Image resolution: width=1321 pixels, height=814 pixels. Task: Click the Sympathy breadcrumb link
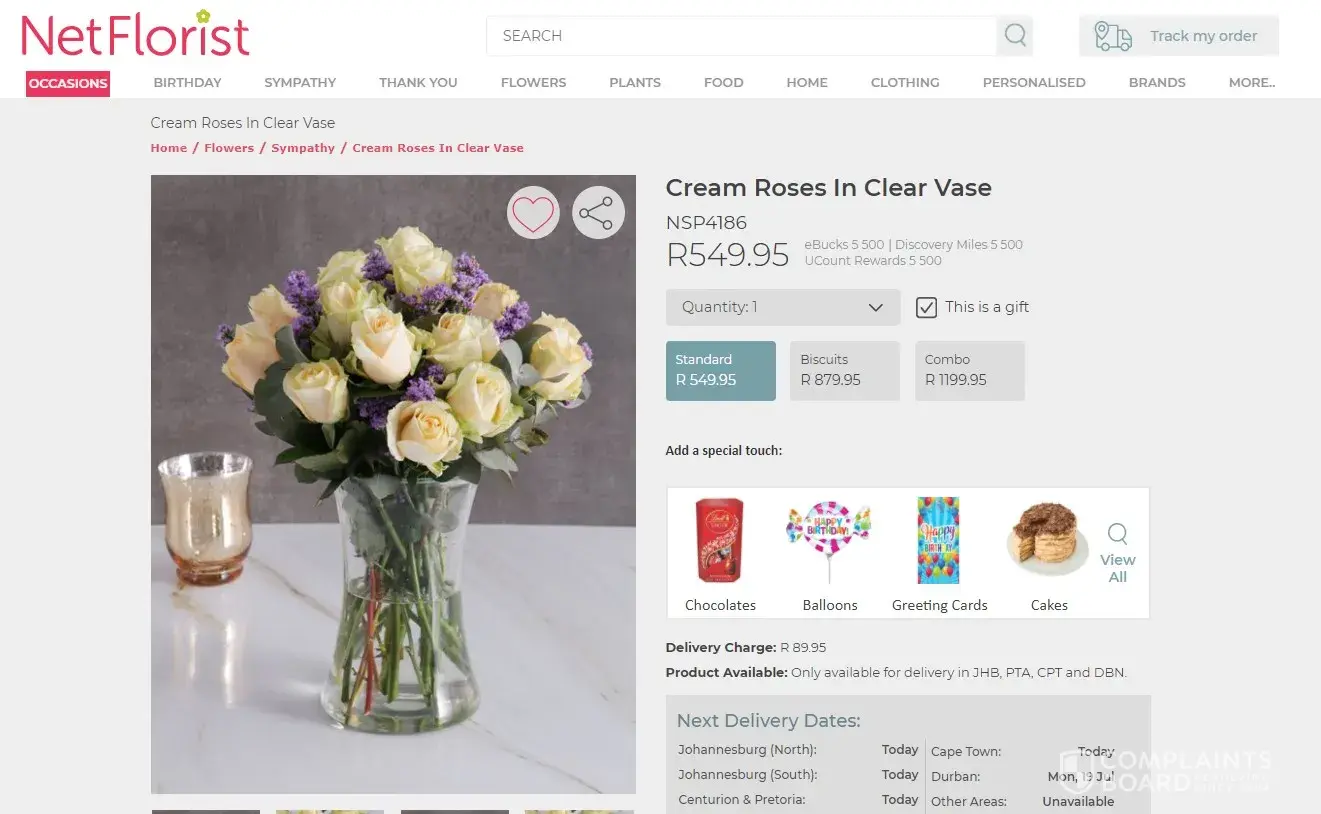click(x=303, y=148)
